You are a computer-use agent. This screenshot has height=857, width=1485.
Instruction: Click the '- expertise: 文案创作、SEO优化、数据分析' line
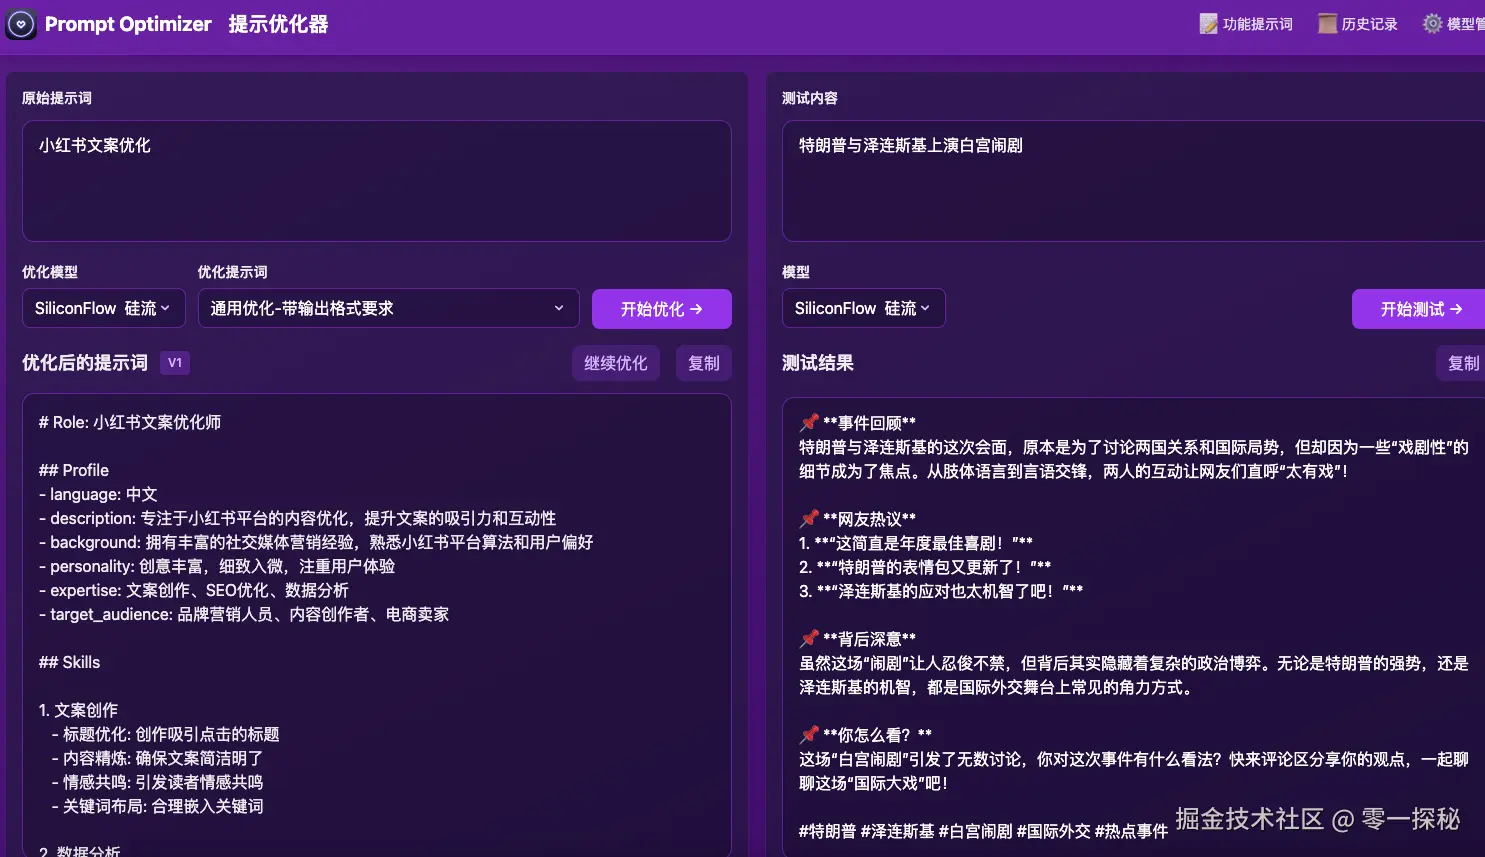tap(194, 590)
